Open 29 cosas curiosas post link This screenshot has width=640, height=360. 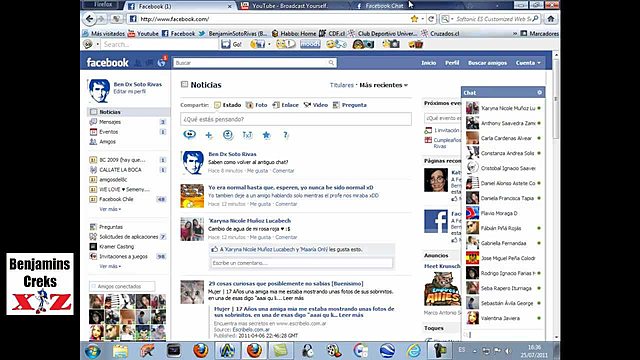click(x=286, y=283)
